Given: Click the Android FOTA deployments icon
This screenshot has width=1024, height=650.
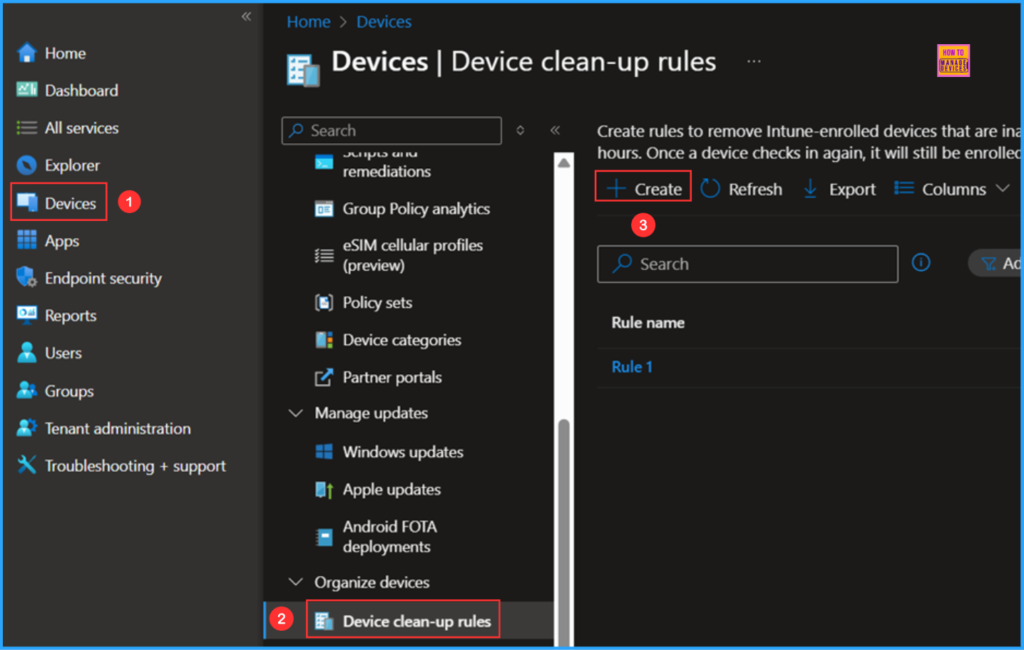Looking at the screenshot, I should pyautogui.click(x=324, y=536).
